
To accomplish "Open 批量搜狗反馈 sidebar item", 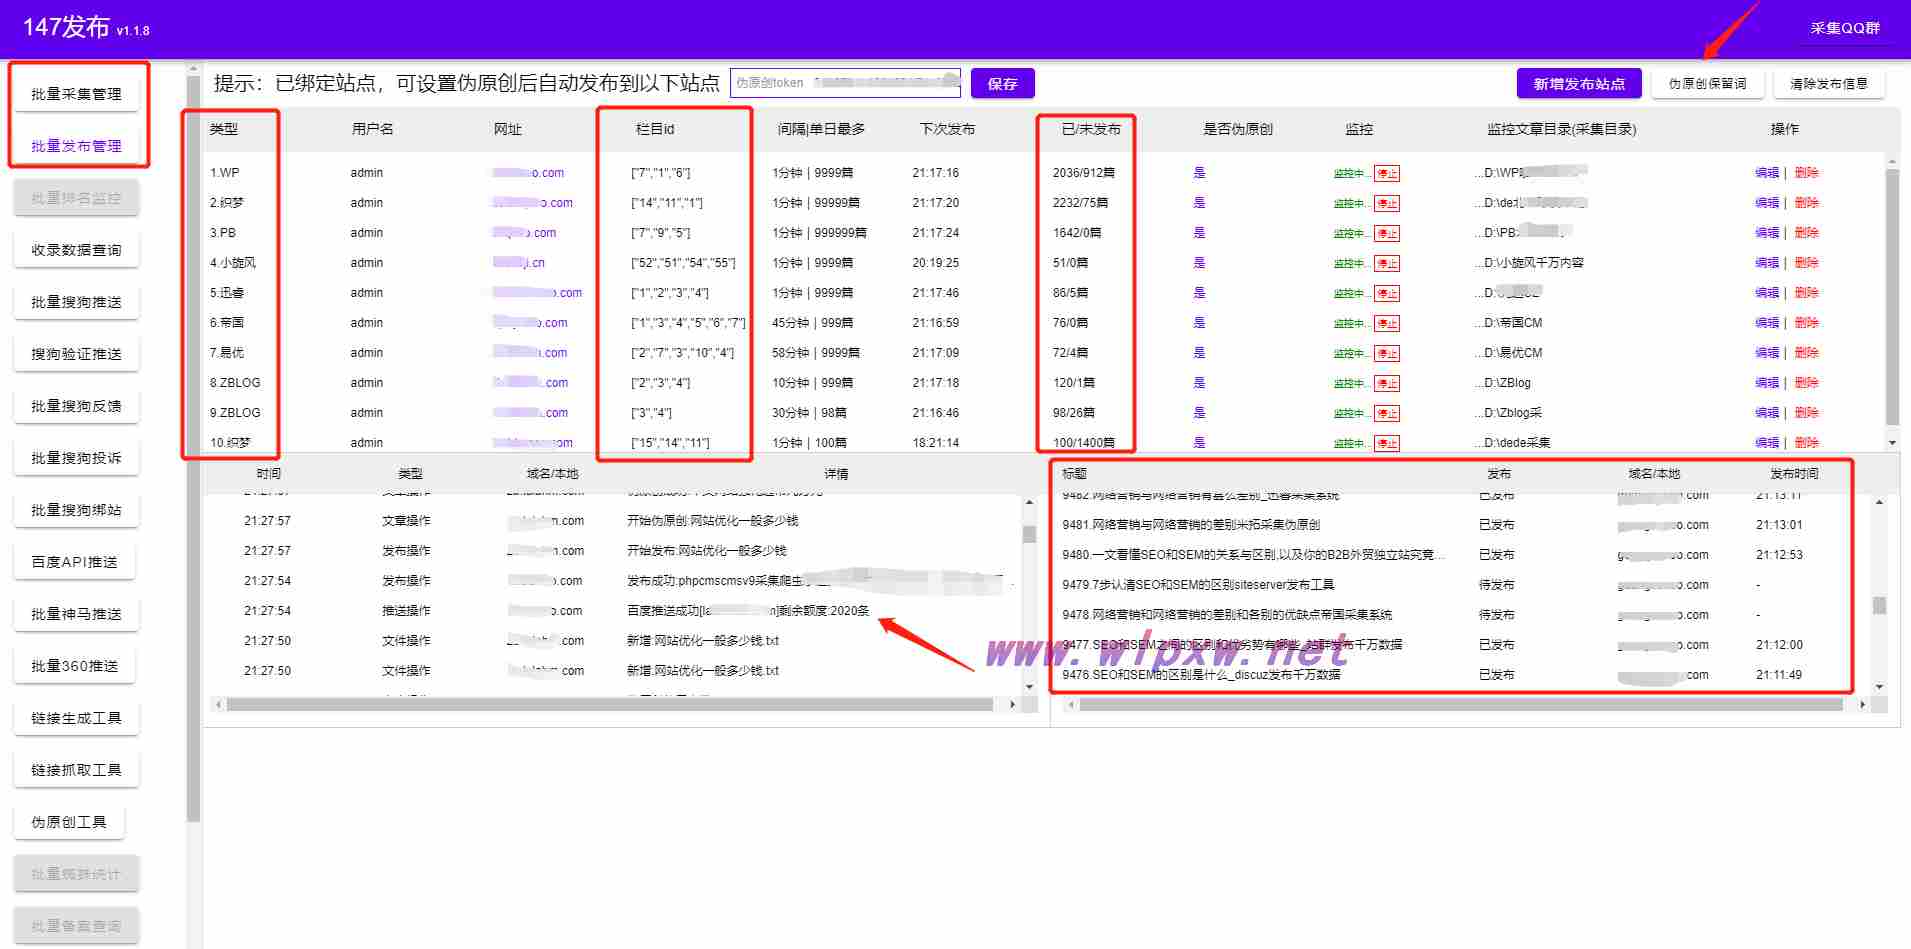I will (x=76, y=406).
